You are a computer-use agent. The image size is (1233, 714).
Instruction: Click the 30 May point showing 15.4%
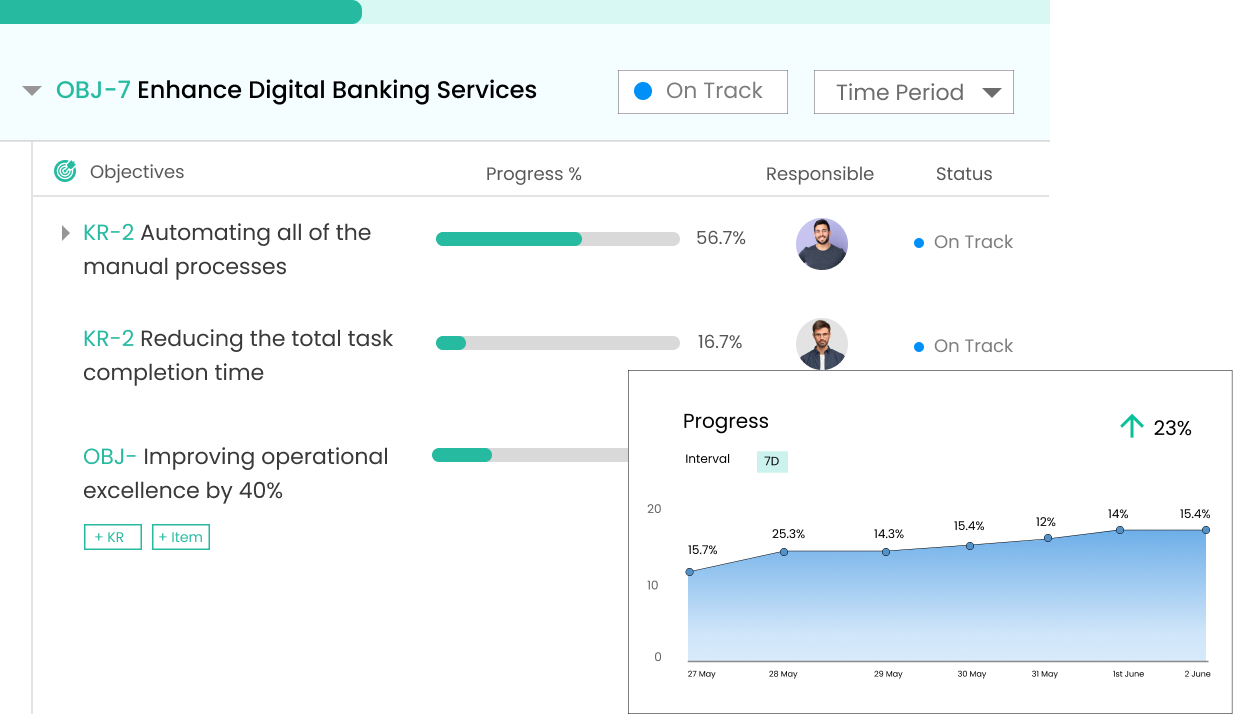[969, 545]
